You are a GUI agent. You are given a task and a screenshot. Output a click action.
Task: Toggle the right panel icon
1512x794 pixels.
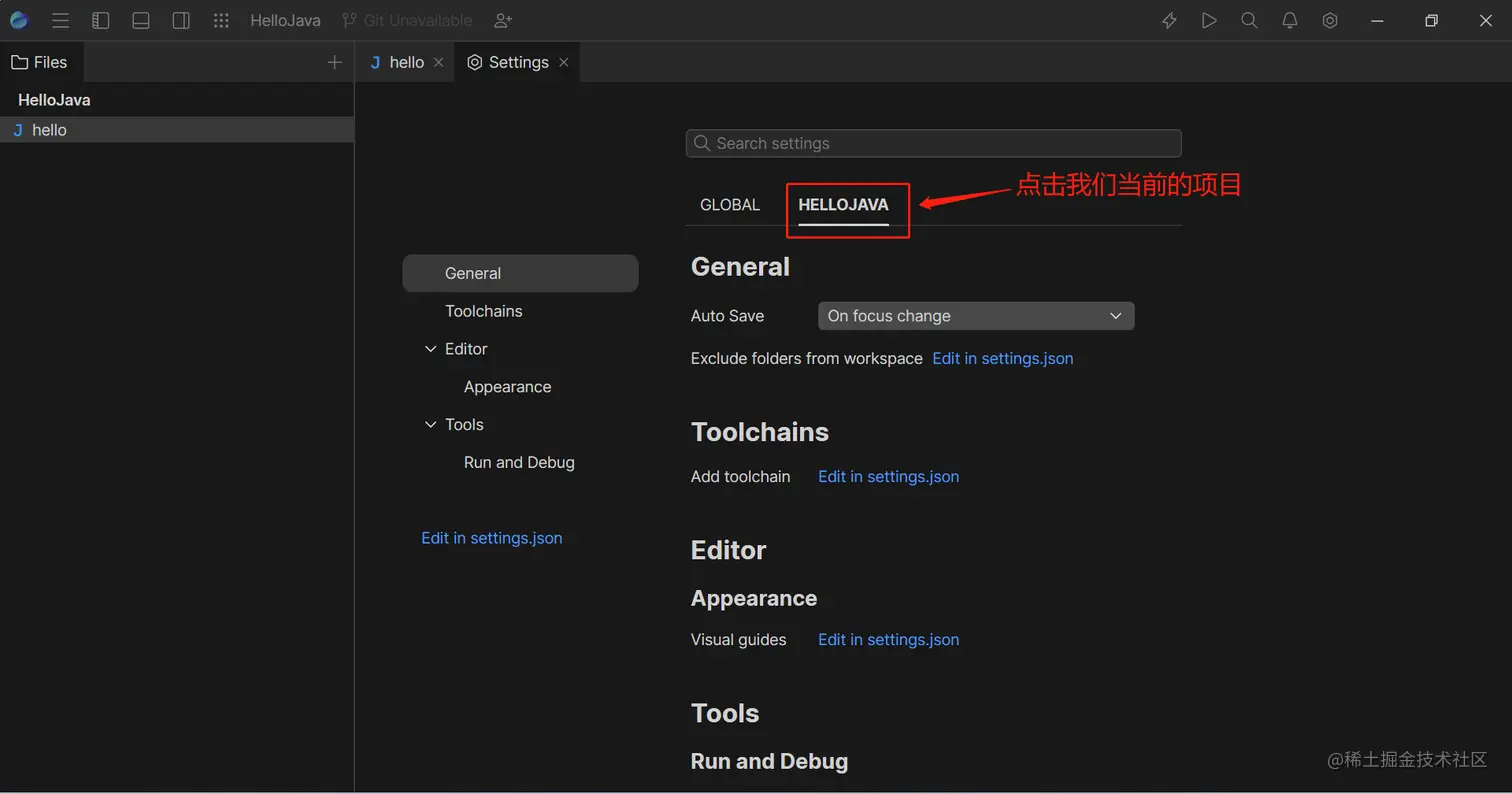(181, 20)
